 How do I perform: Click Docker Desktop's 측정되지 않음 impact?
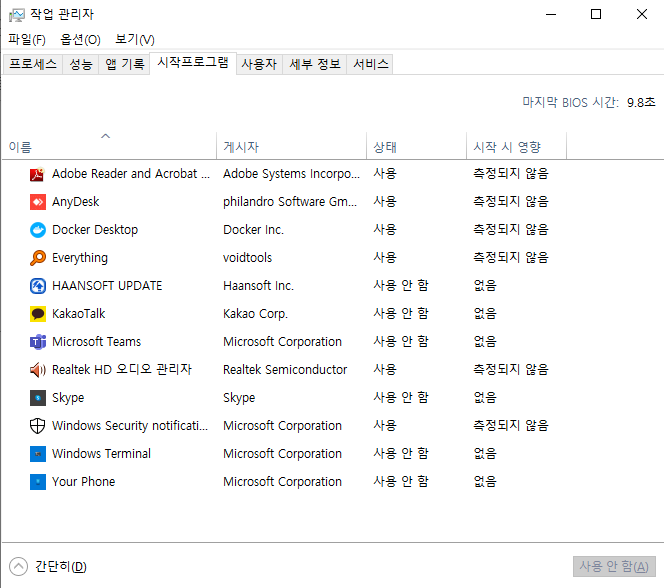point(511,230)
